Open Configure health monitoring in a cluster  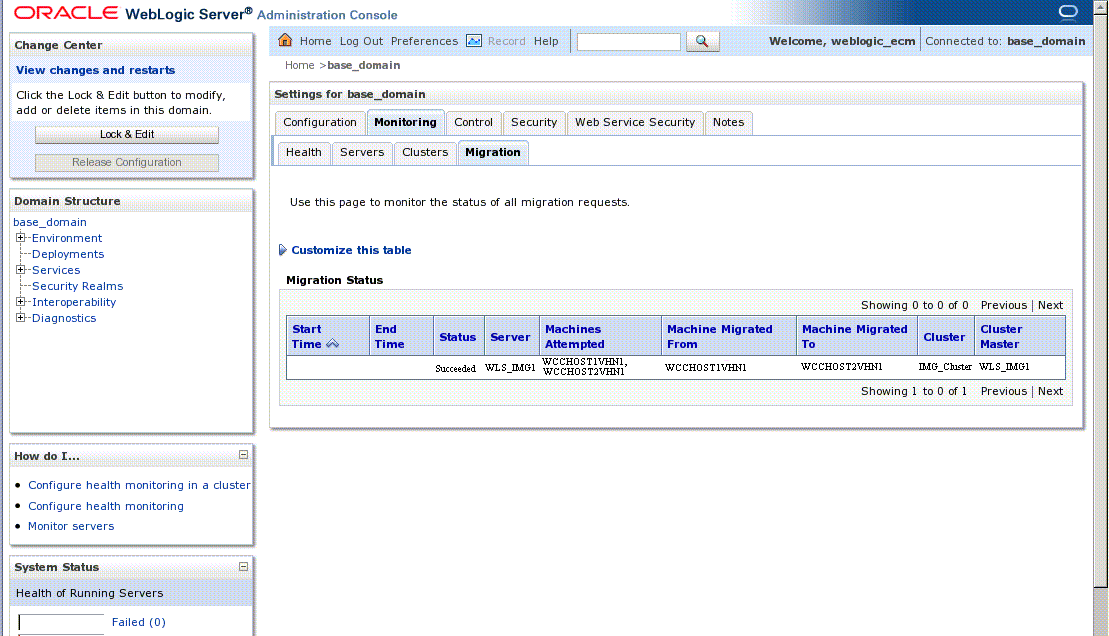139,485
